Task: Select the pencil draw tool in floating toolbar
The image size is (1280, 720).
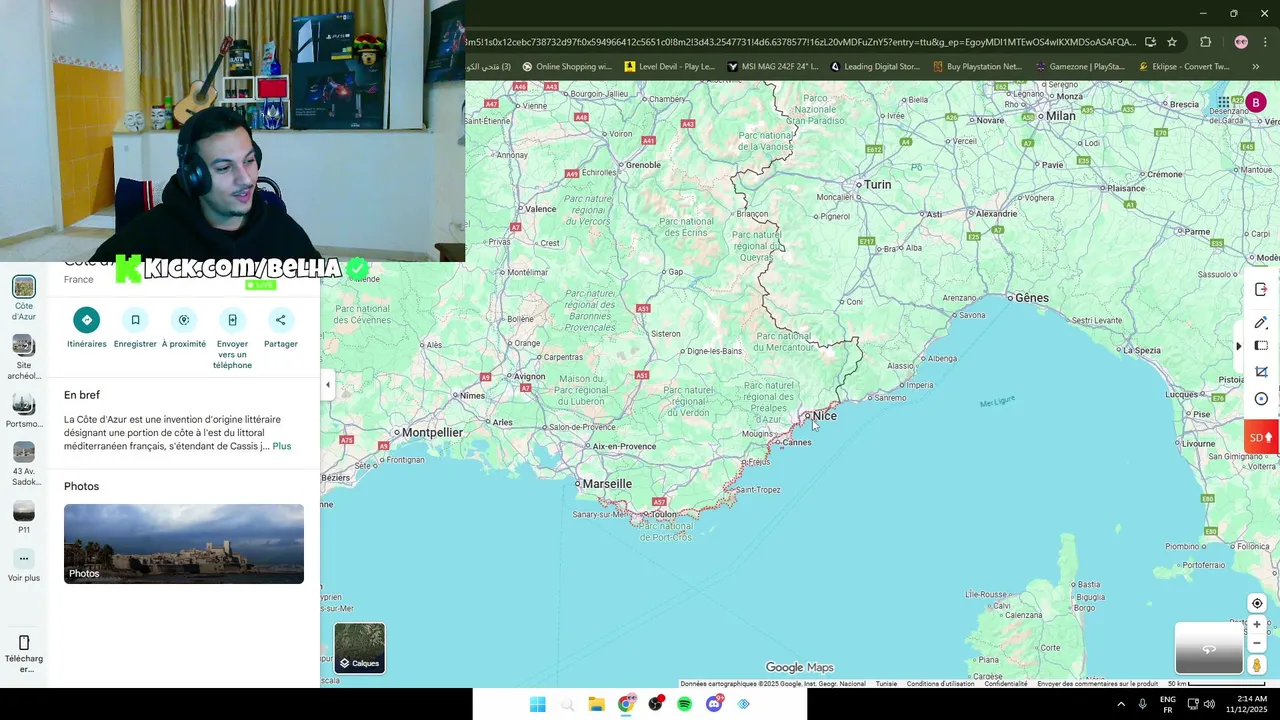Action: pos(1261,322)
